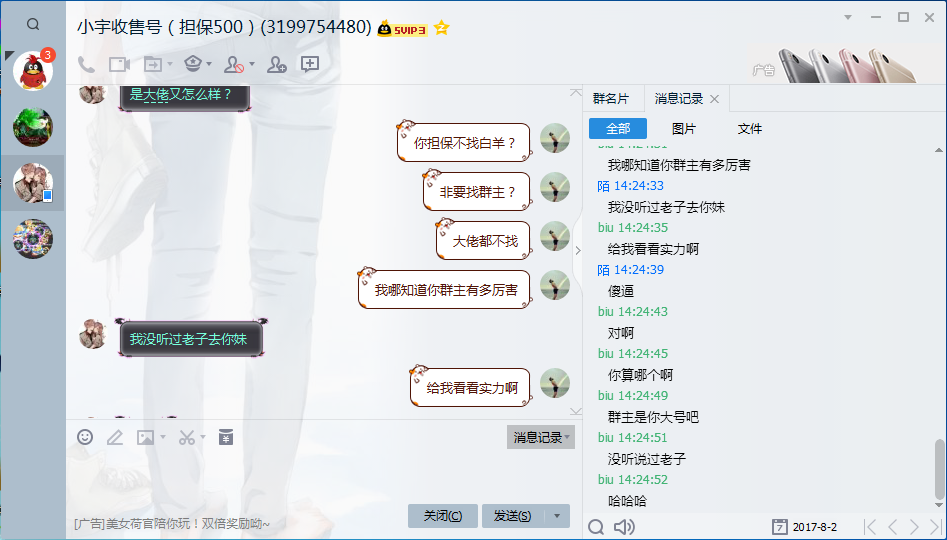This screenshot has height=540, width=947.
Task: Expand the send options dropdown arrow
Action: coord(557,516)
